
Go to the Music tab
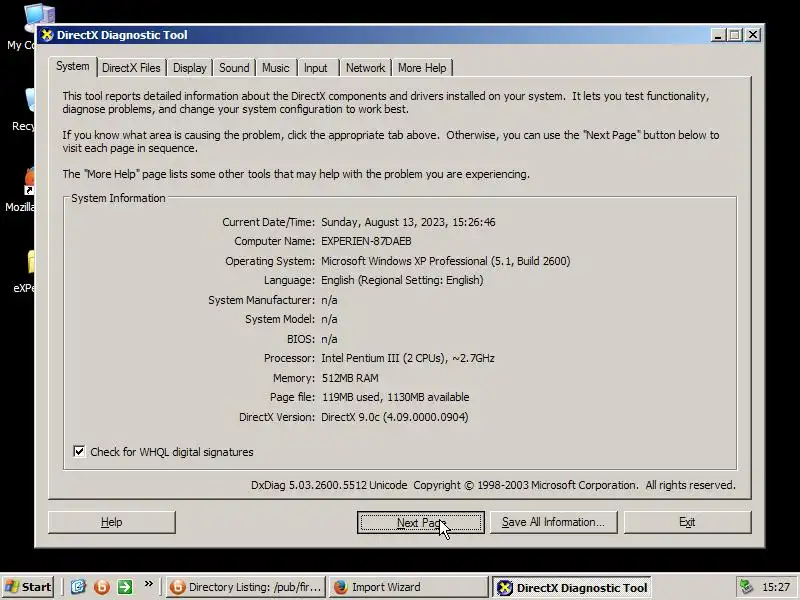276,68
